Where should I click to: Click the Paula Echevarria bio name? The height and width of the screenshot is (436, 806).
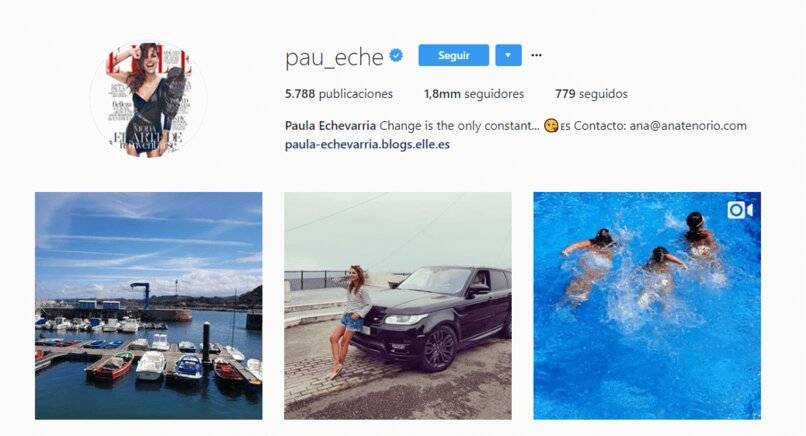point(331,126)
